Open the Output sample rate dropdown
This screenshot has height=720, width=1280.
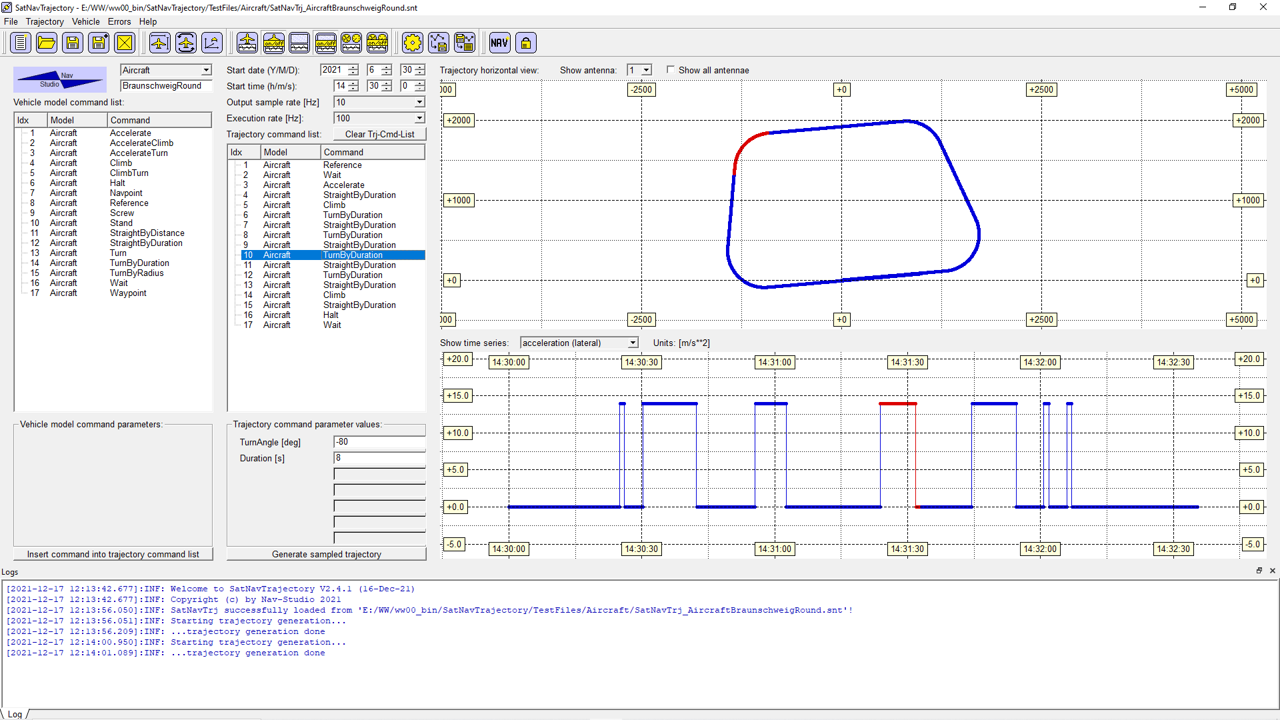tap(419, 102)
